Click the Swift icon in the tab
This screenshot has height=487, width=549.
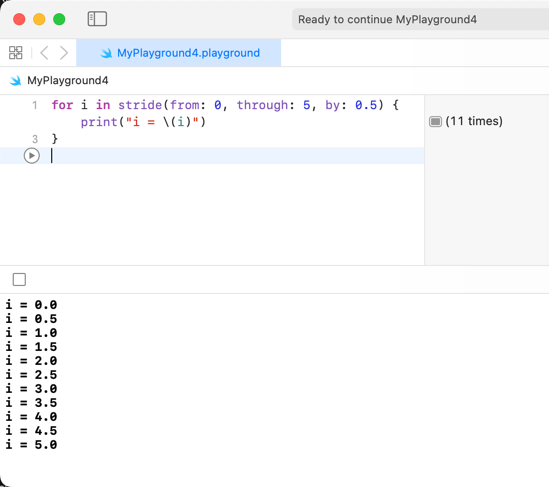[x=106, y=53]
